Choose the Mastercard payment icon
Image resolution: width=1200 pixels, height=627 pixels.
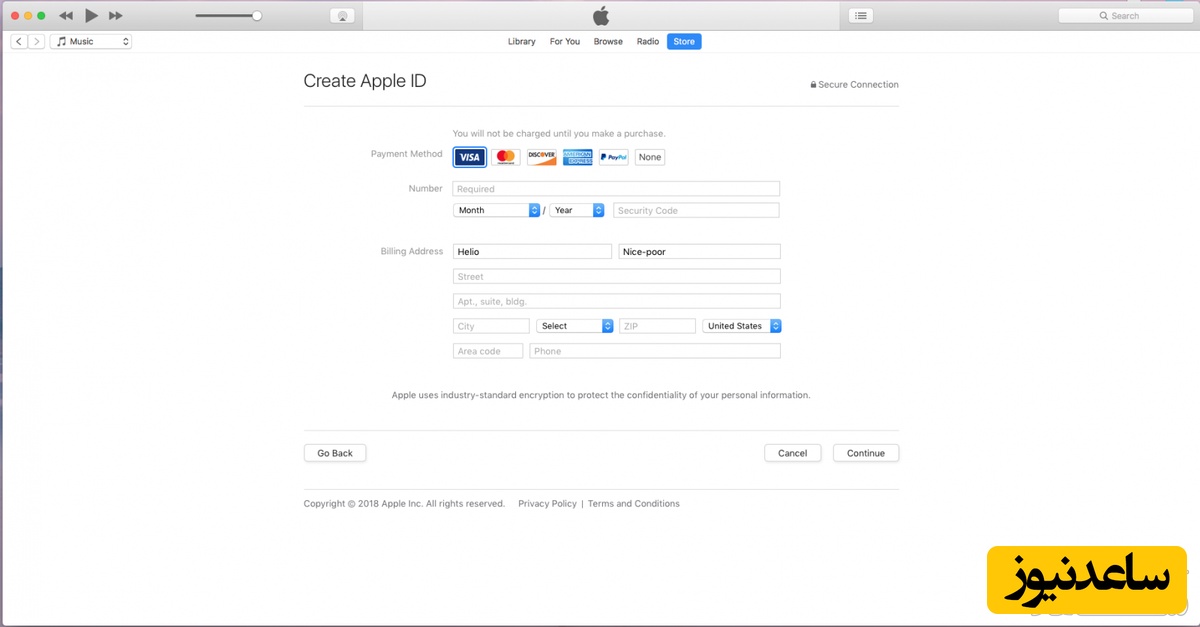pyautogui.click(x=505, y=157)
